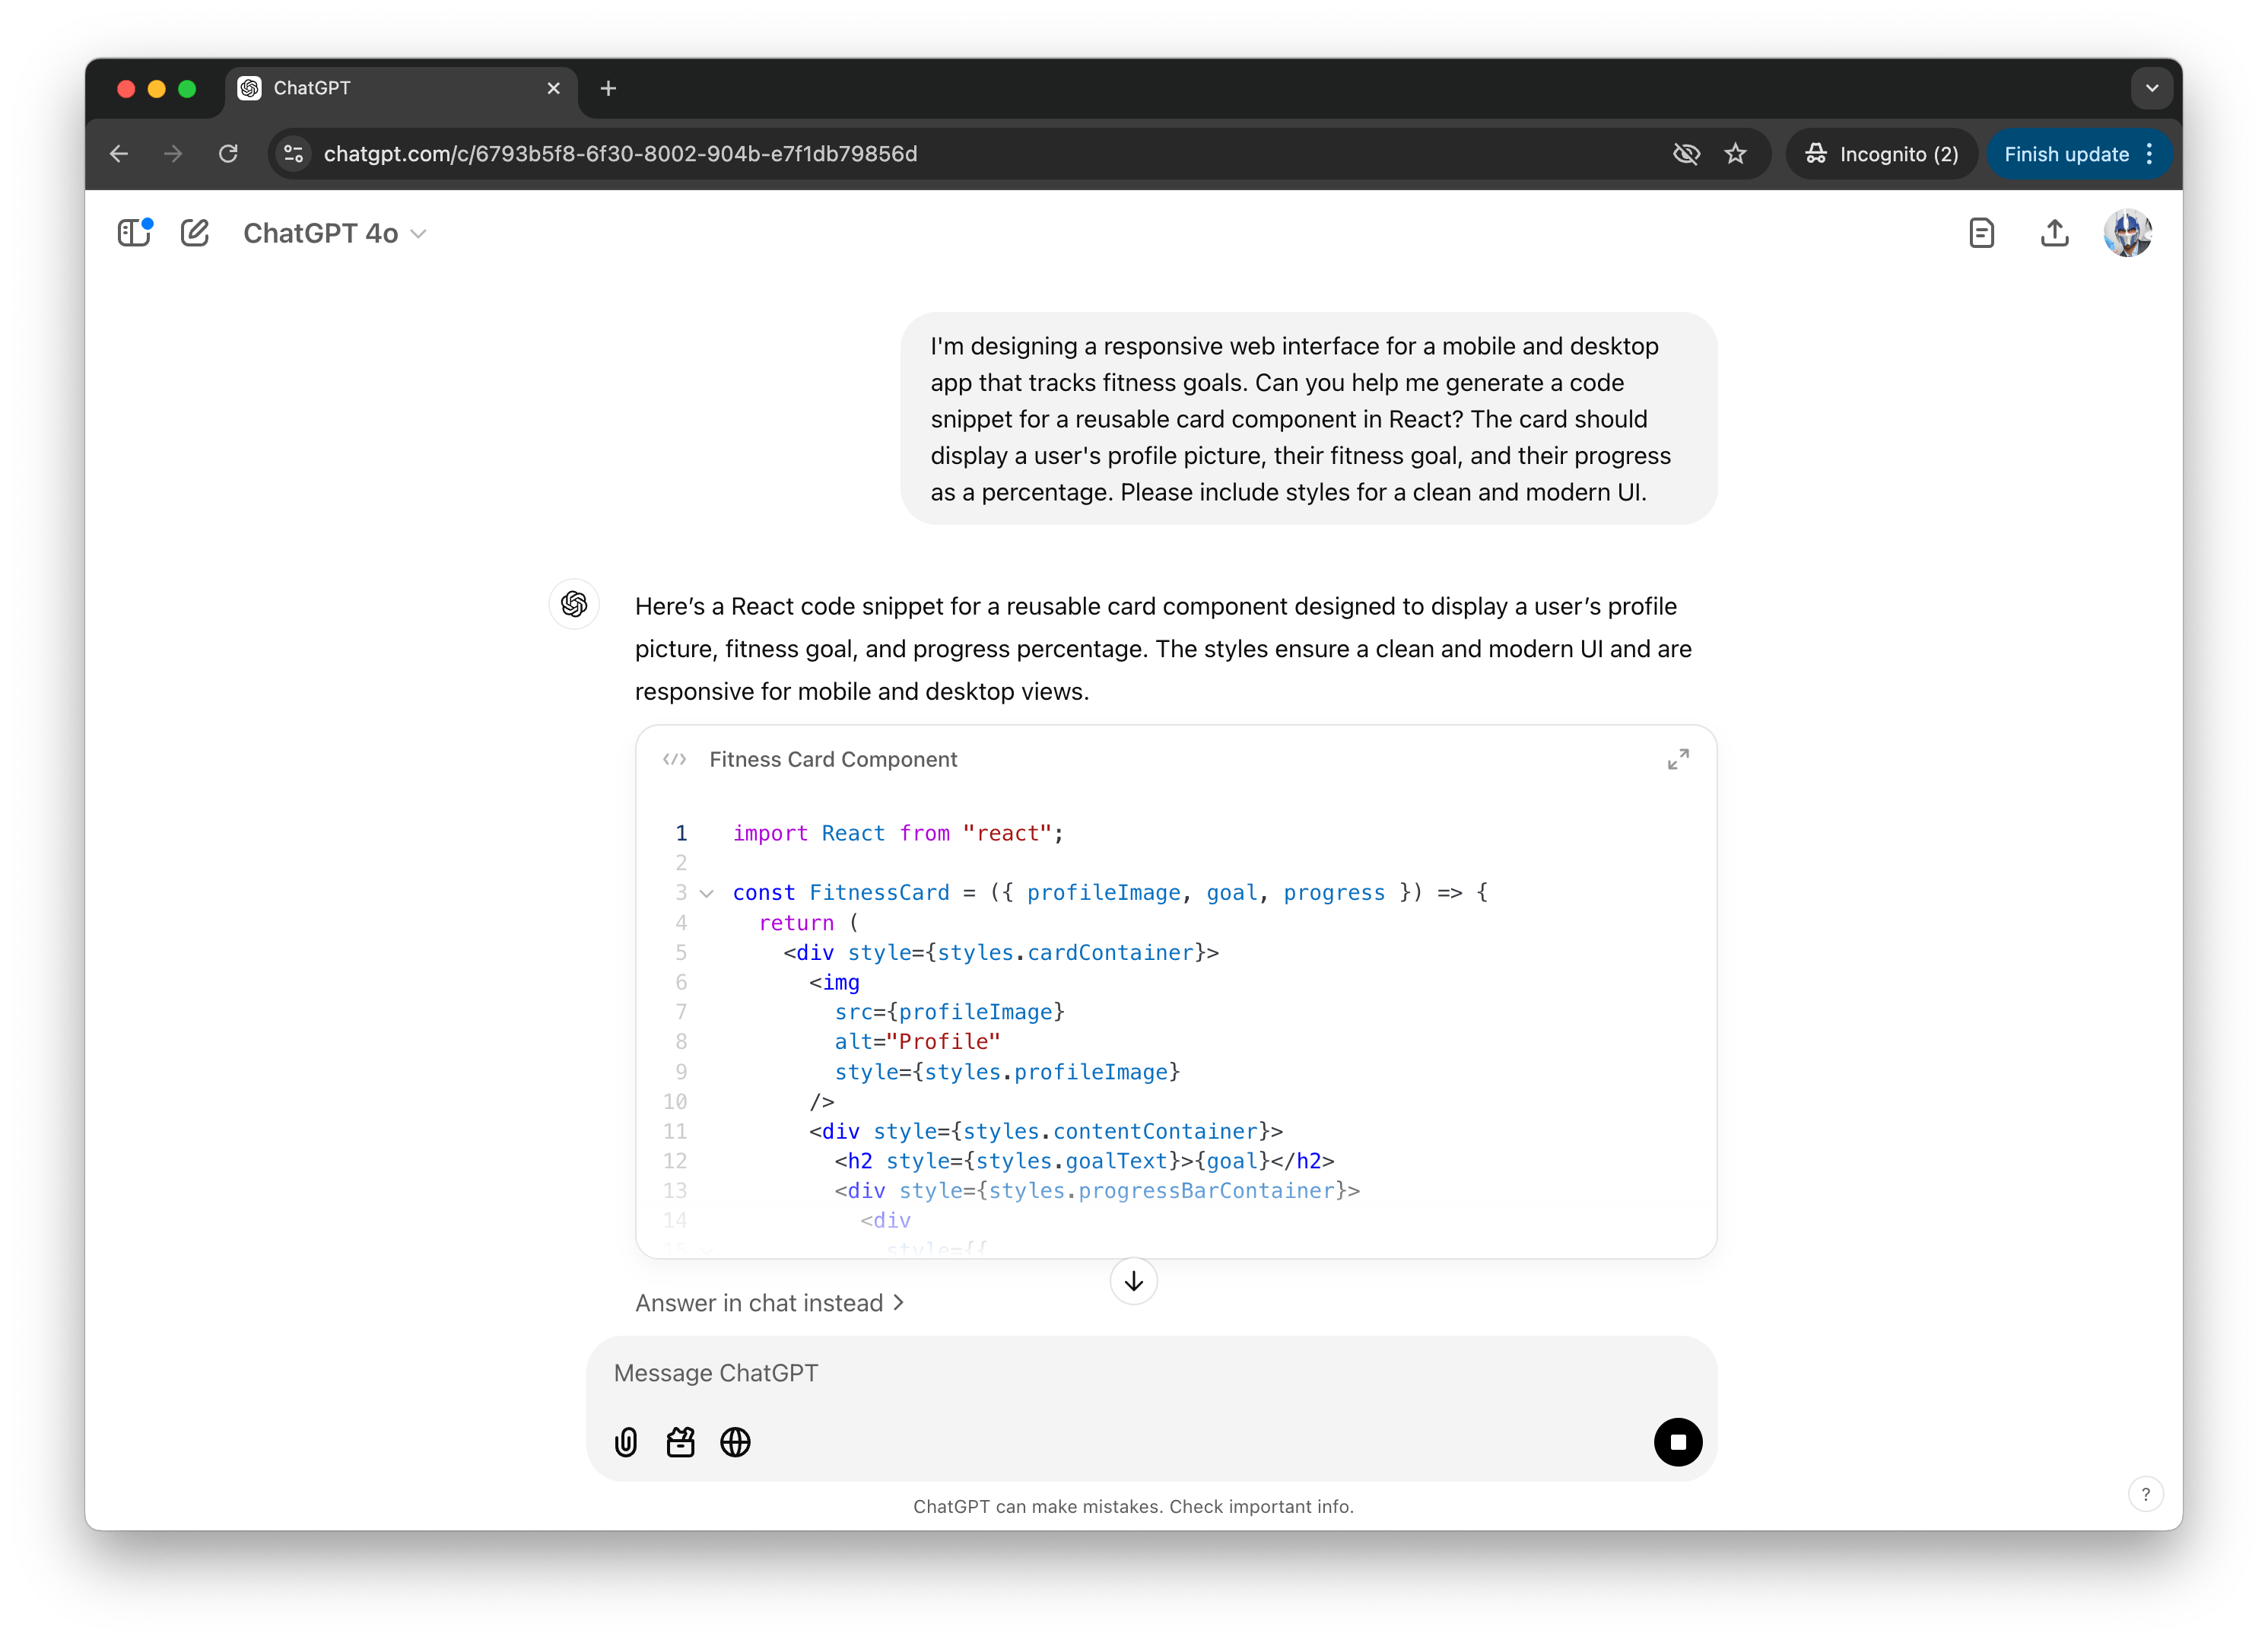
Task: Click the user message bubble about fitness goals
Action: point(1309,419)
